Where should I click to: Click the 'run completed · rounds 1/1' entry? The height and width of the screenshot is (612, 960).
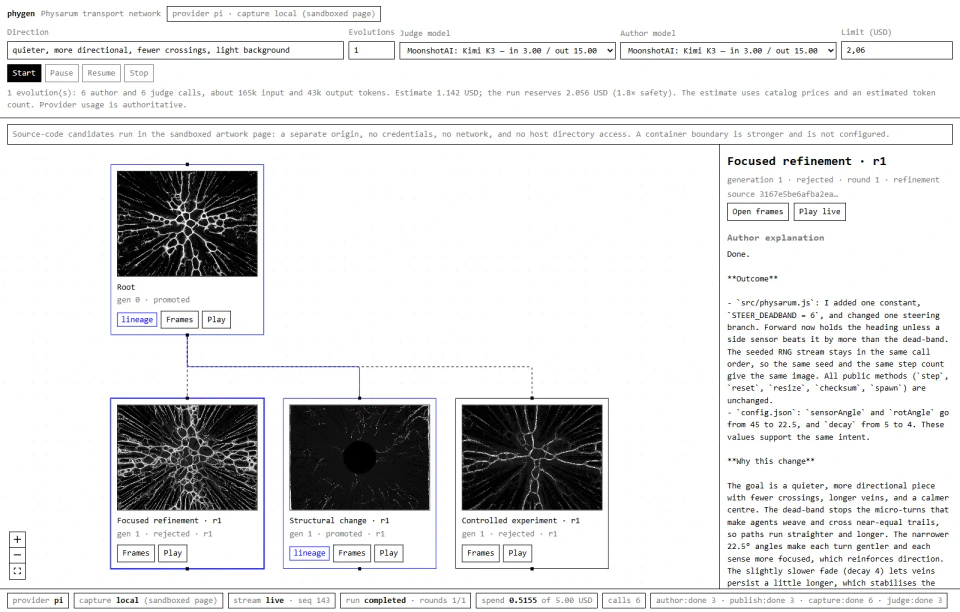[x=406, y=600]
